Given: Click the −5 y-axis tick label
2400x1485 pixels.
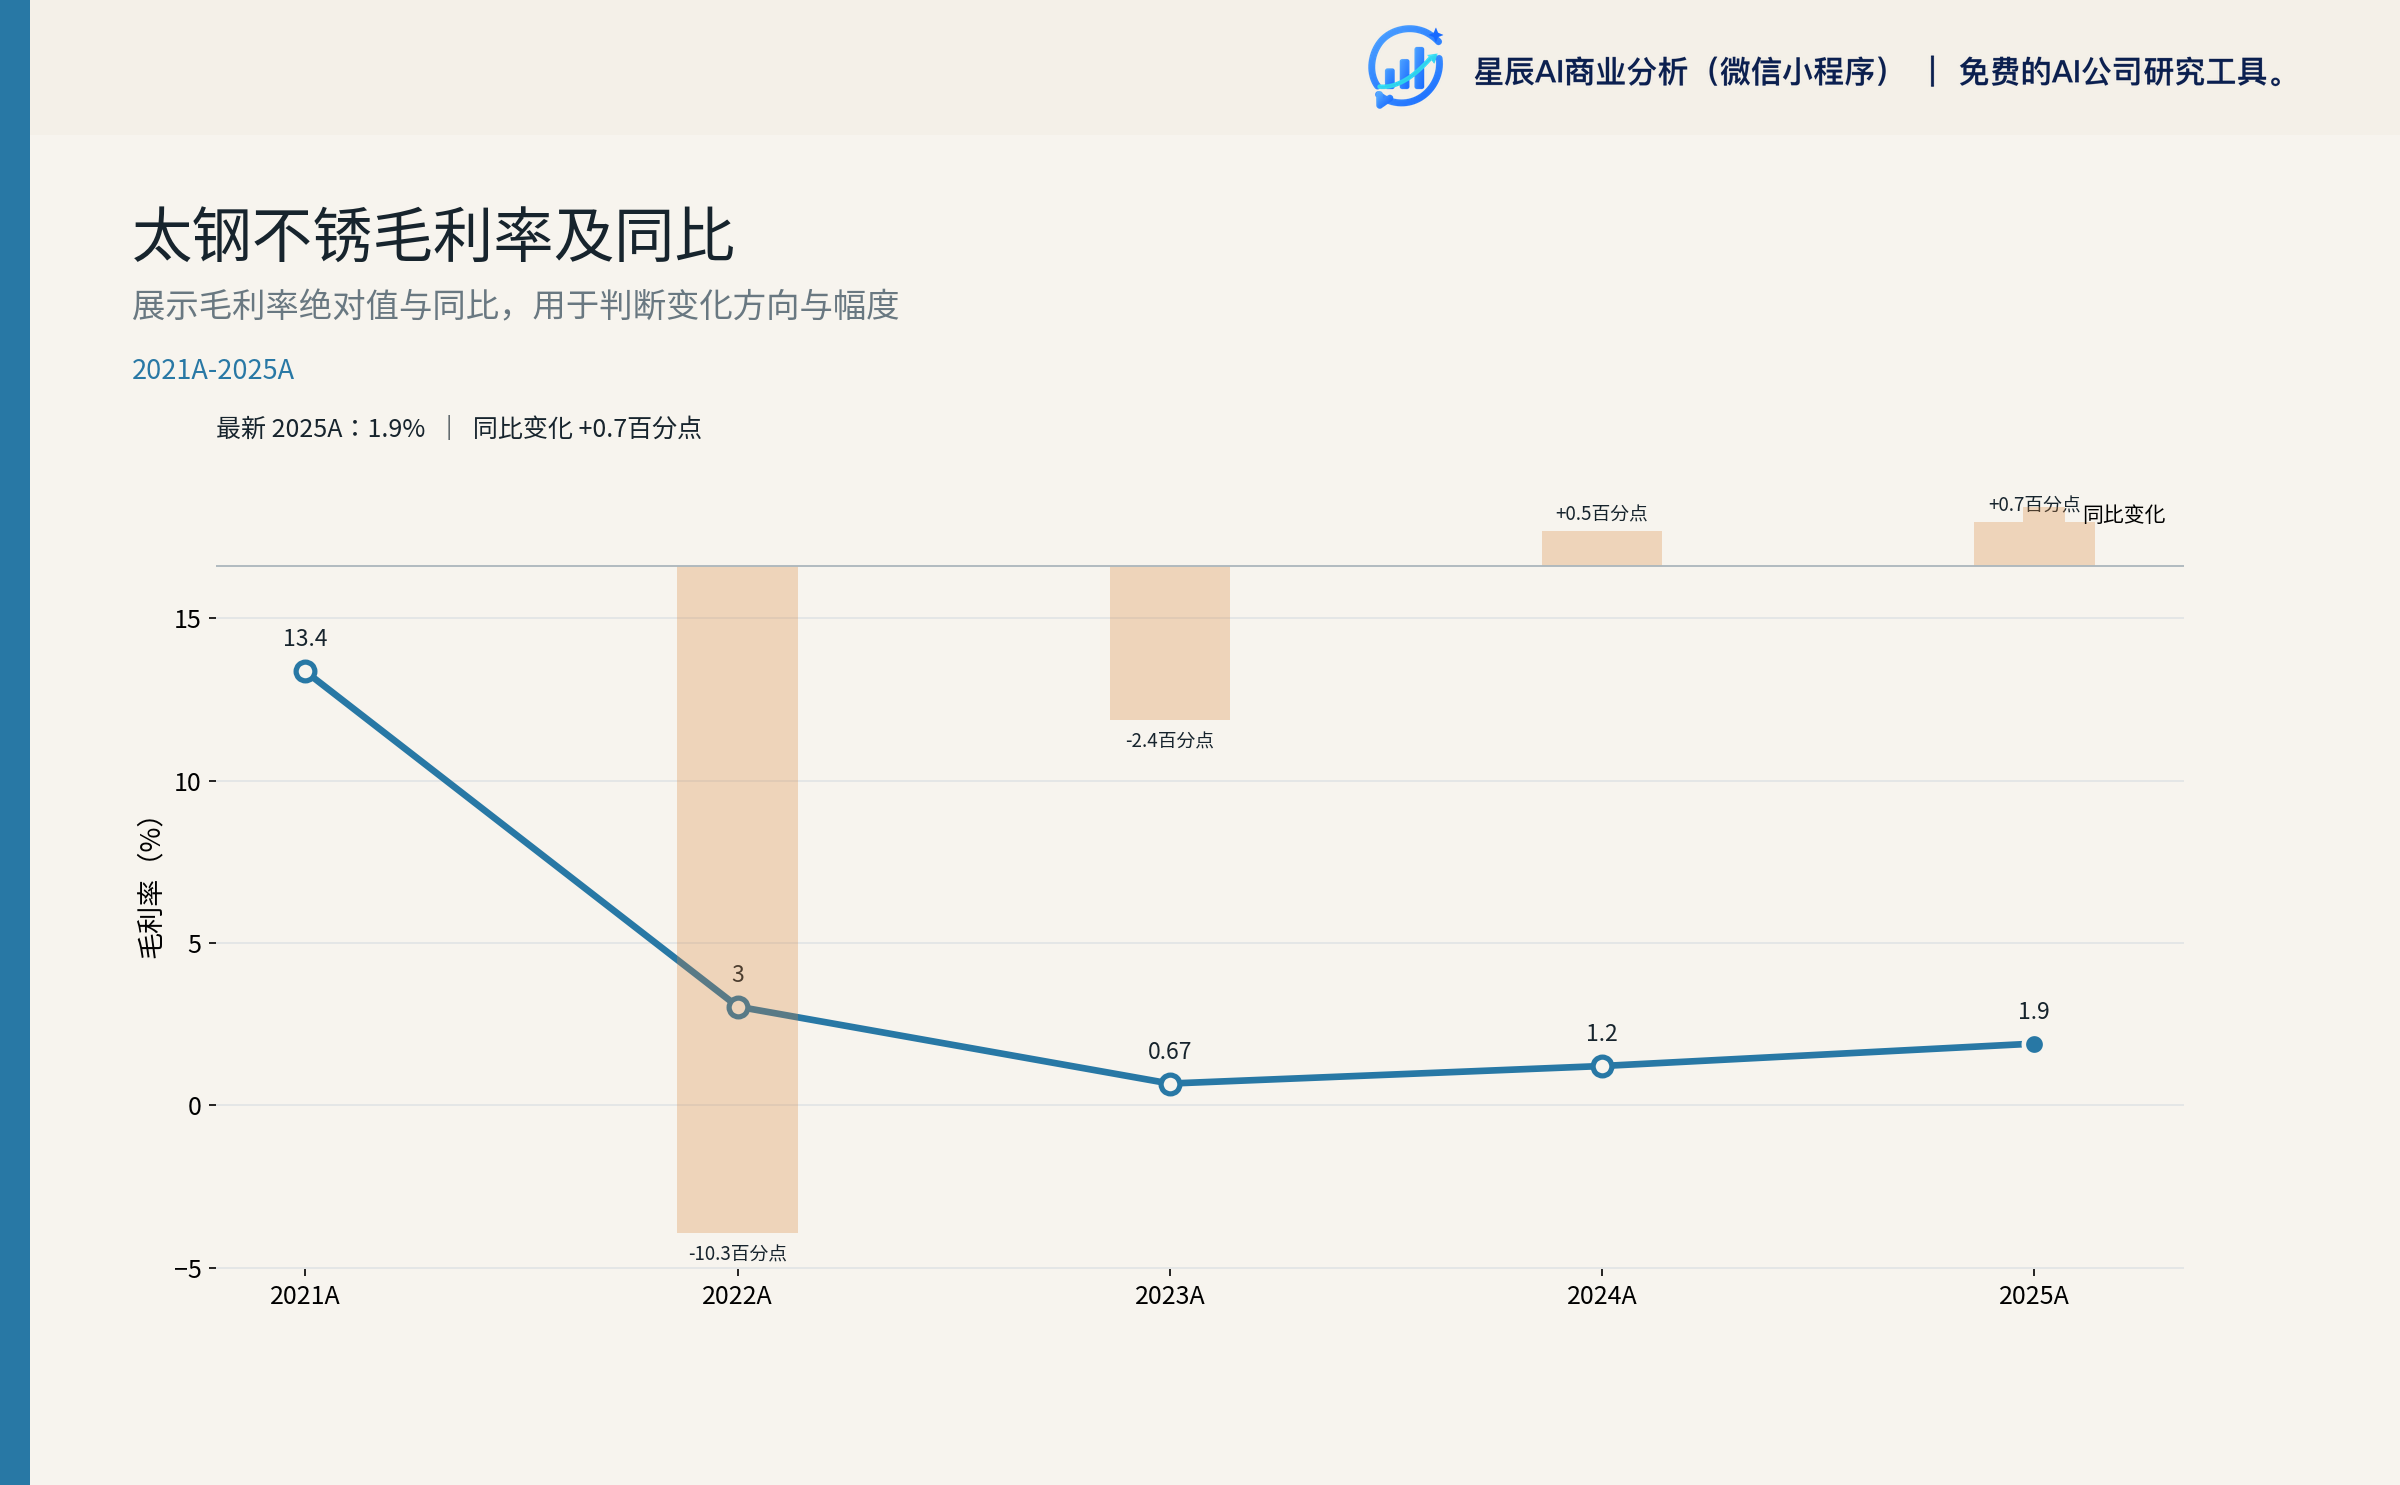Looking at the screenshot, I should [x=187, y=1269].
